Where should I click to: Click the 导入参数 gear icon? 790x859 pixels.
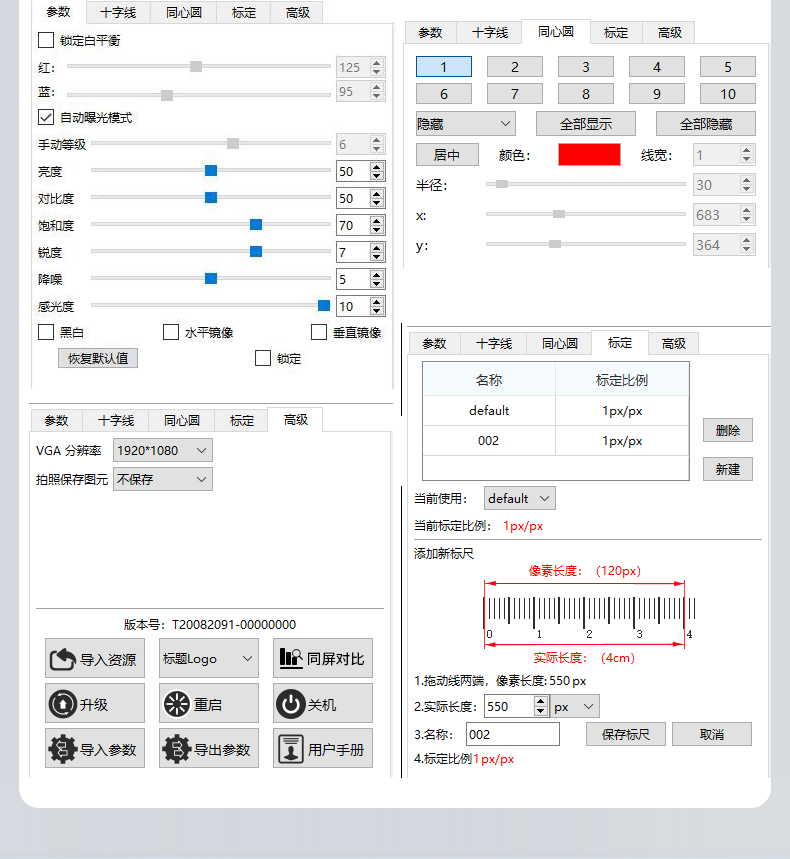tap(62, 749)
